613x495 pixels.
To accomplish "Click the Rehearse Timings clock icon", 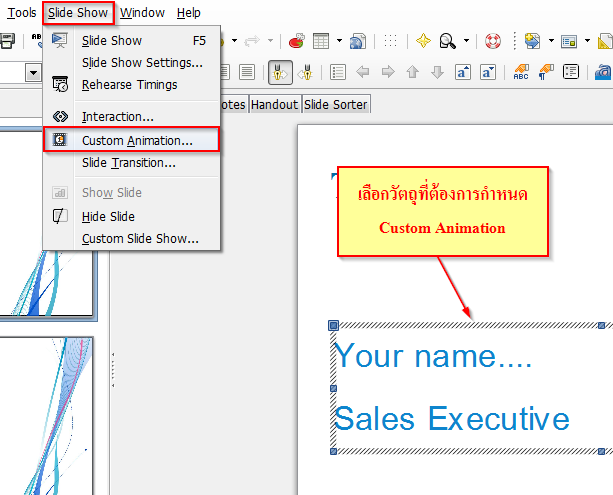I will [60, 84].
